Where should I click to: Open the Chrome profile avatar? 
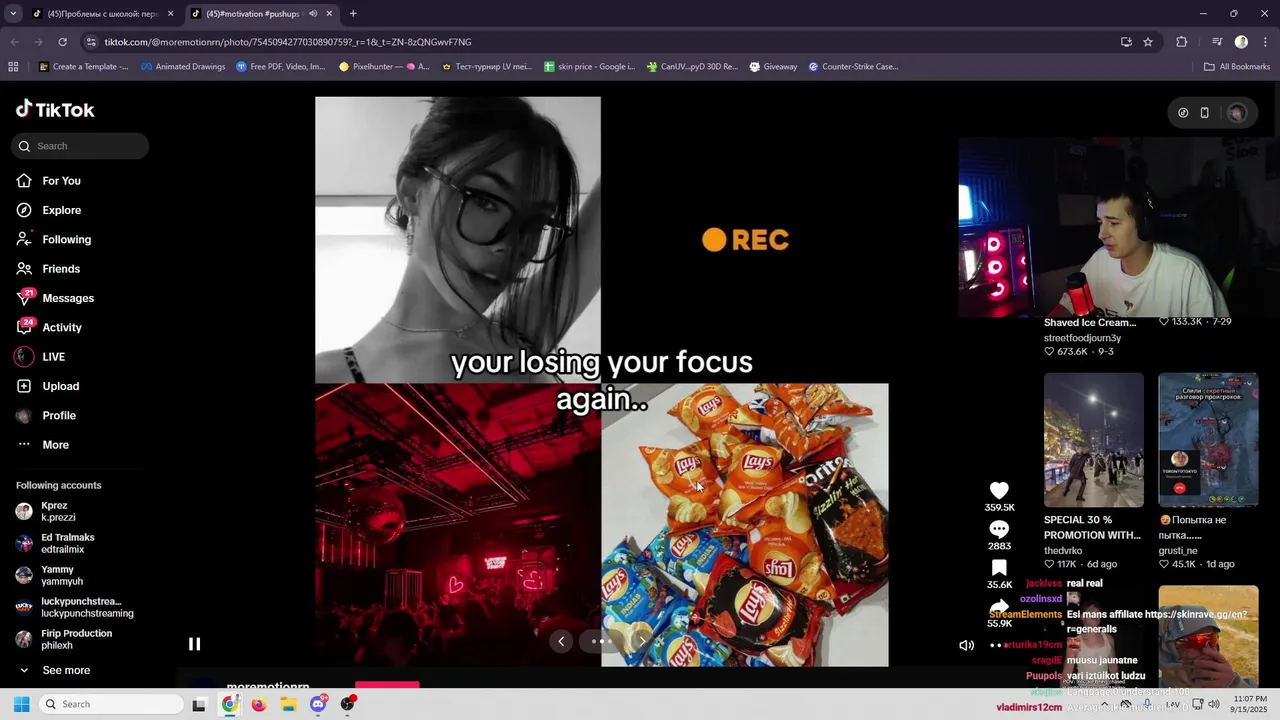(1241, 42)
